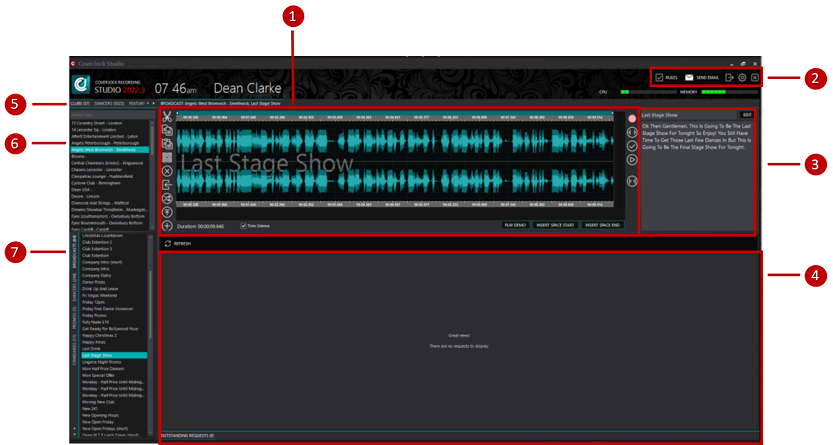Click the Insert Space Start button
The width and height of the screenshot is (833, 445).
coord(555,226)
